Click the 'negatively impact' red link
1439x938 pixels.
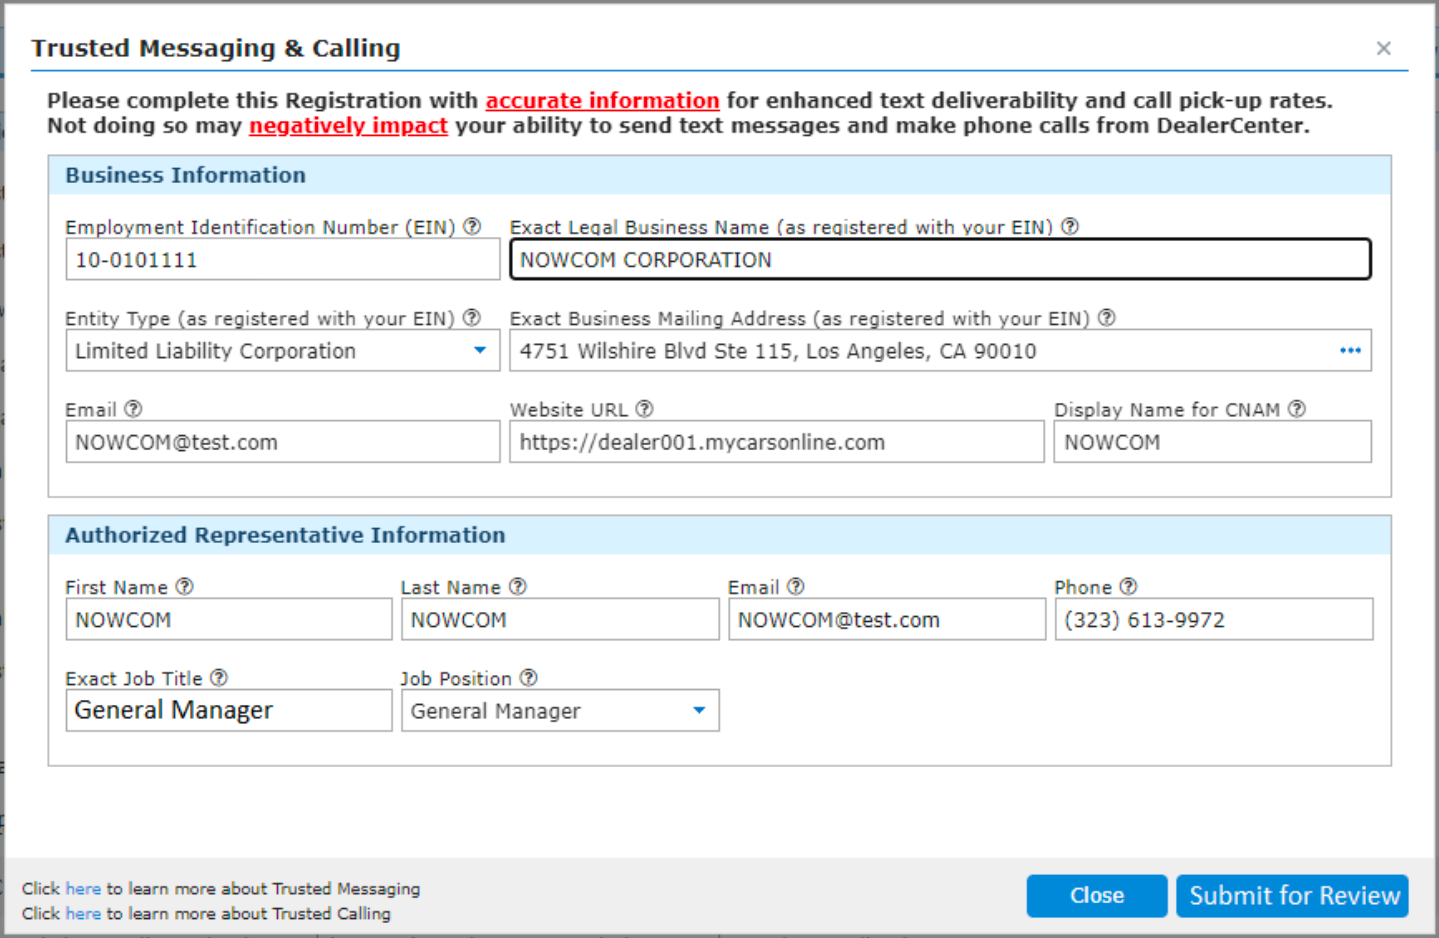[348, 126]
